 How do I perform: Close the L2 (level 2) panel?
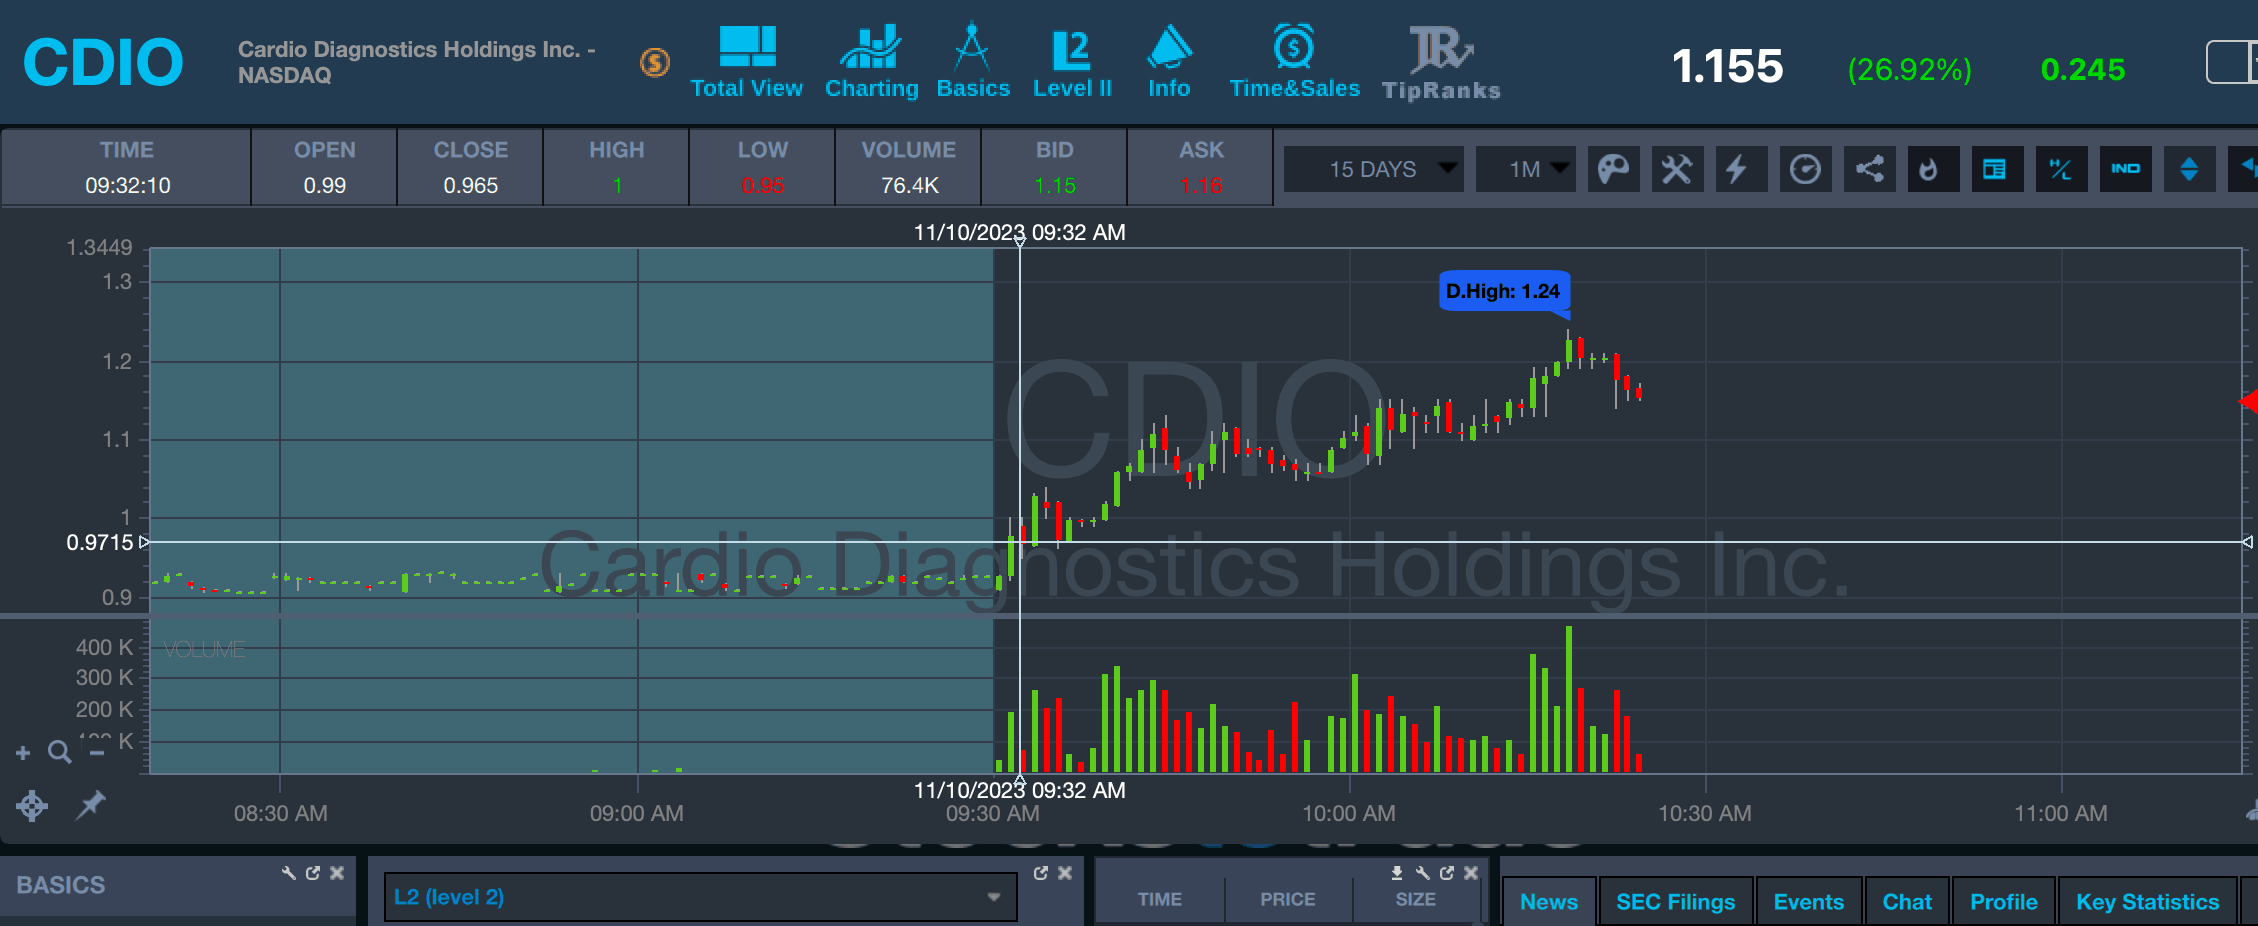pyautogui.click(x=1065, y=873)
